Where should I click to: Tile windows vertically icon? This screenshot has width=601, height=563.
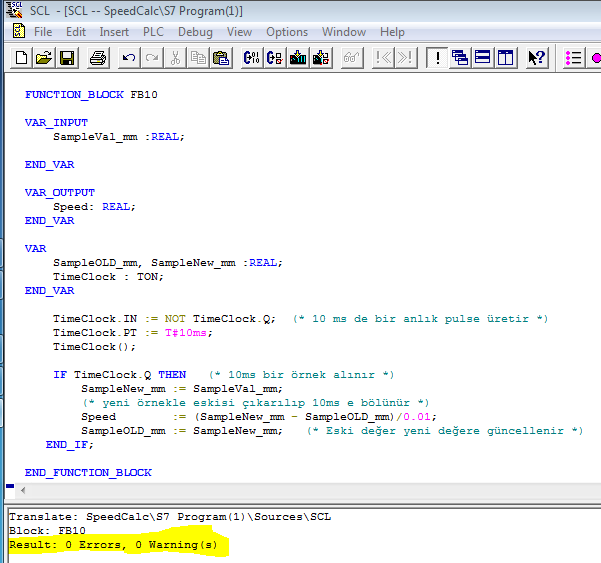tap(506, 58)
